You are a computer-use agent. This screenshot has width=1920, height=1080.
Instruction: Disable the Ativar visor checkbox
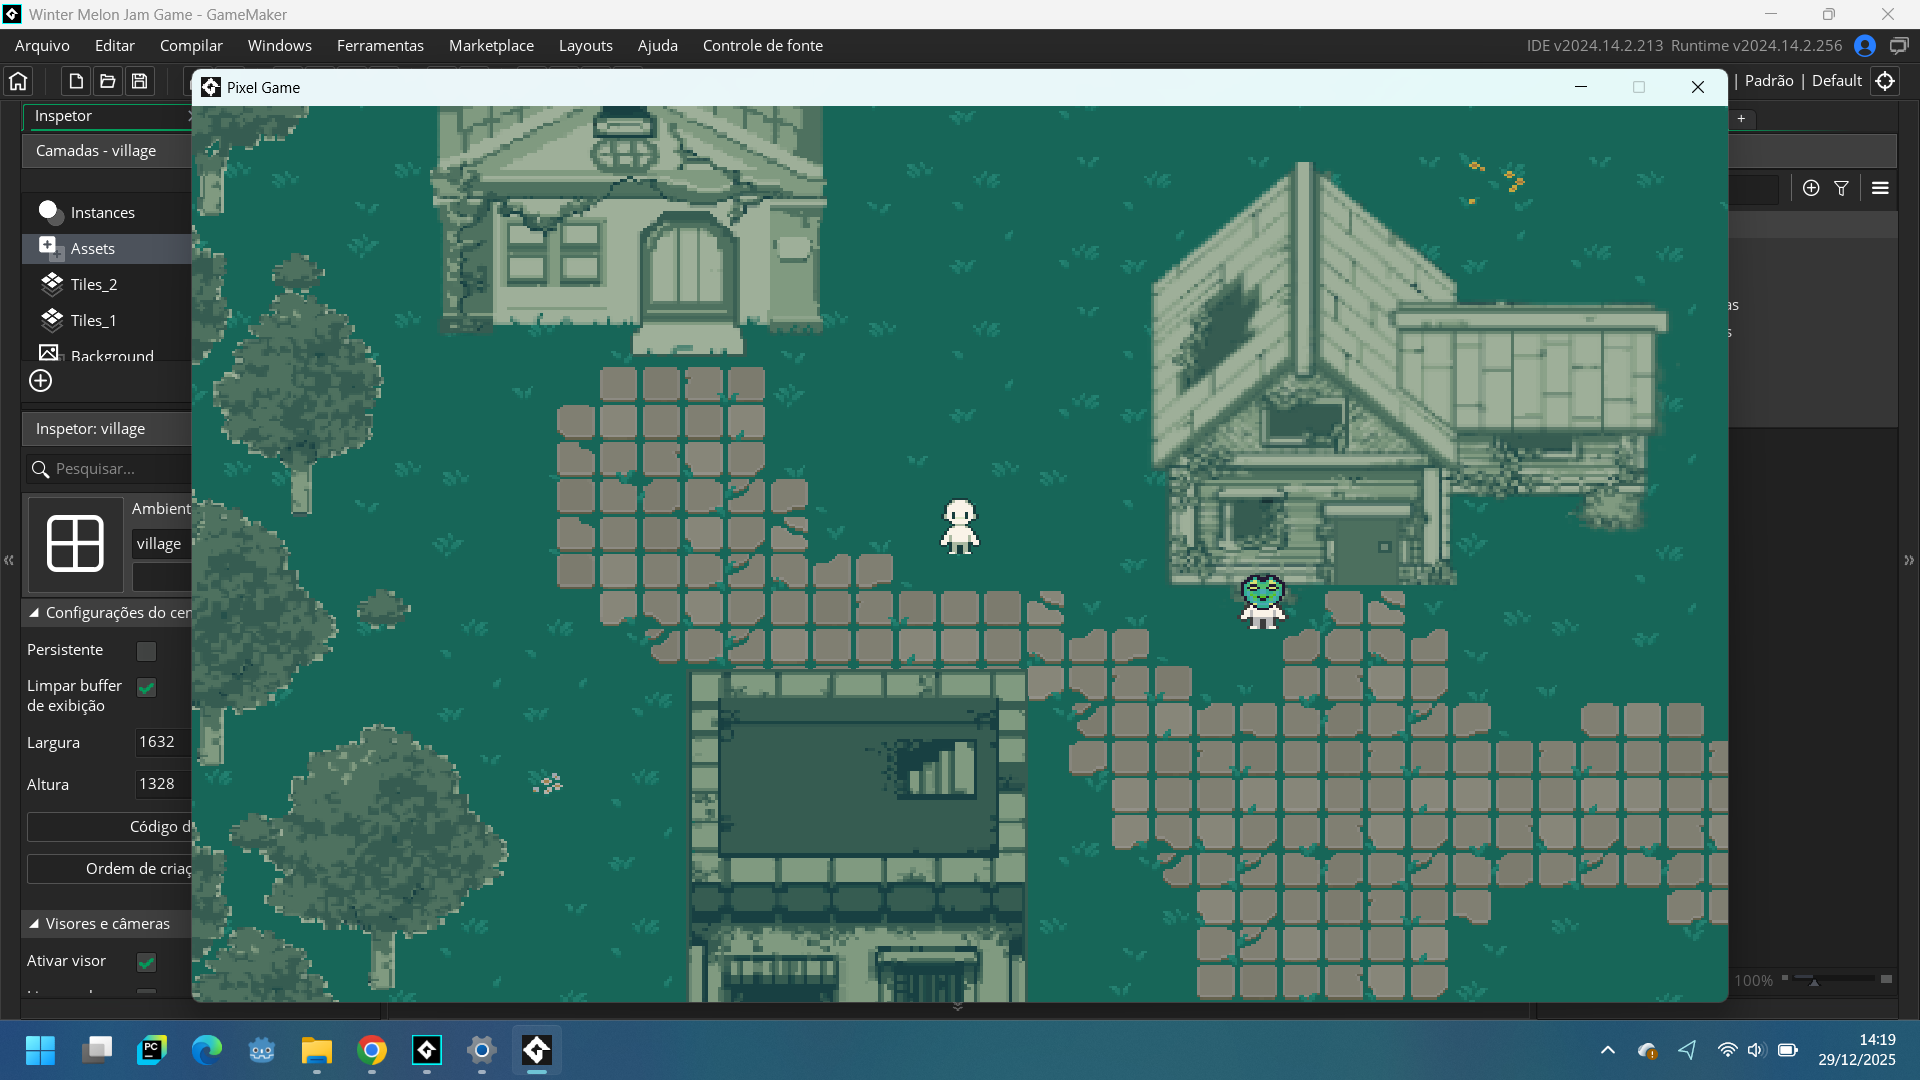tap(147, 962)
